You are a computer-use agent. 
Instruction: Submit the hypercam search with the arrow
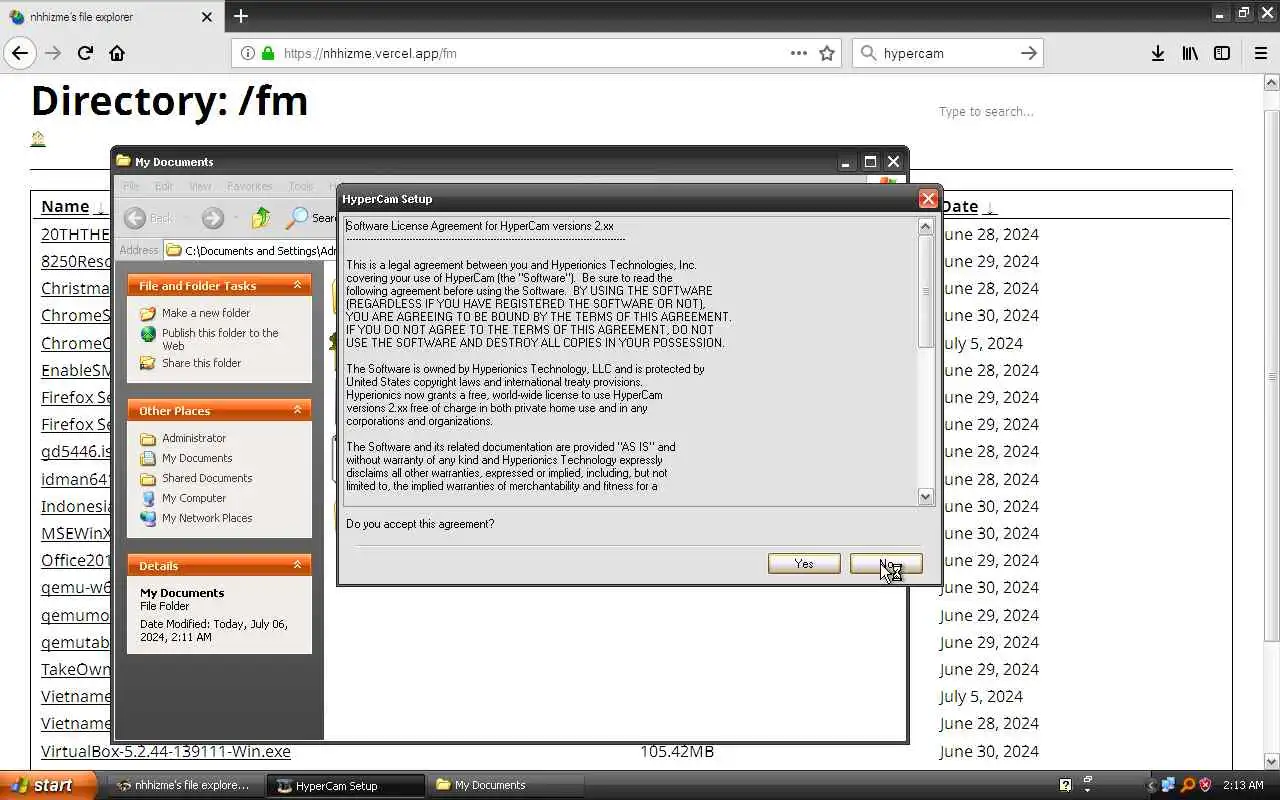1029,53
